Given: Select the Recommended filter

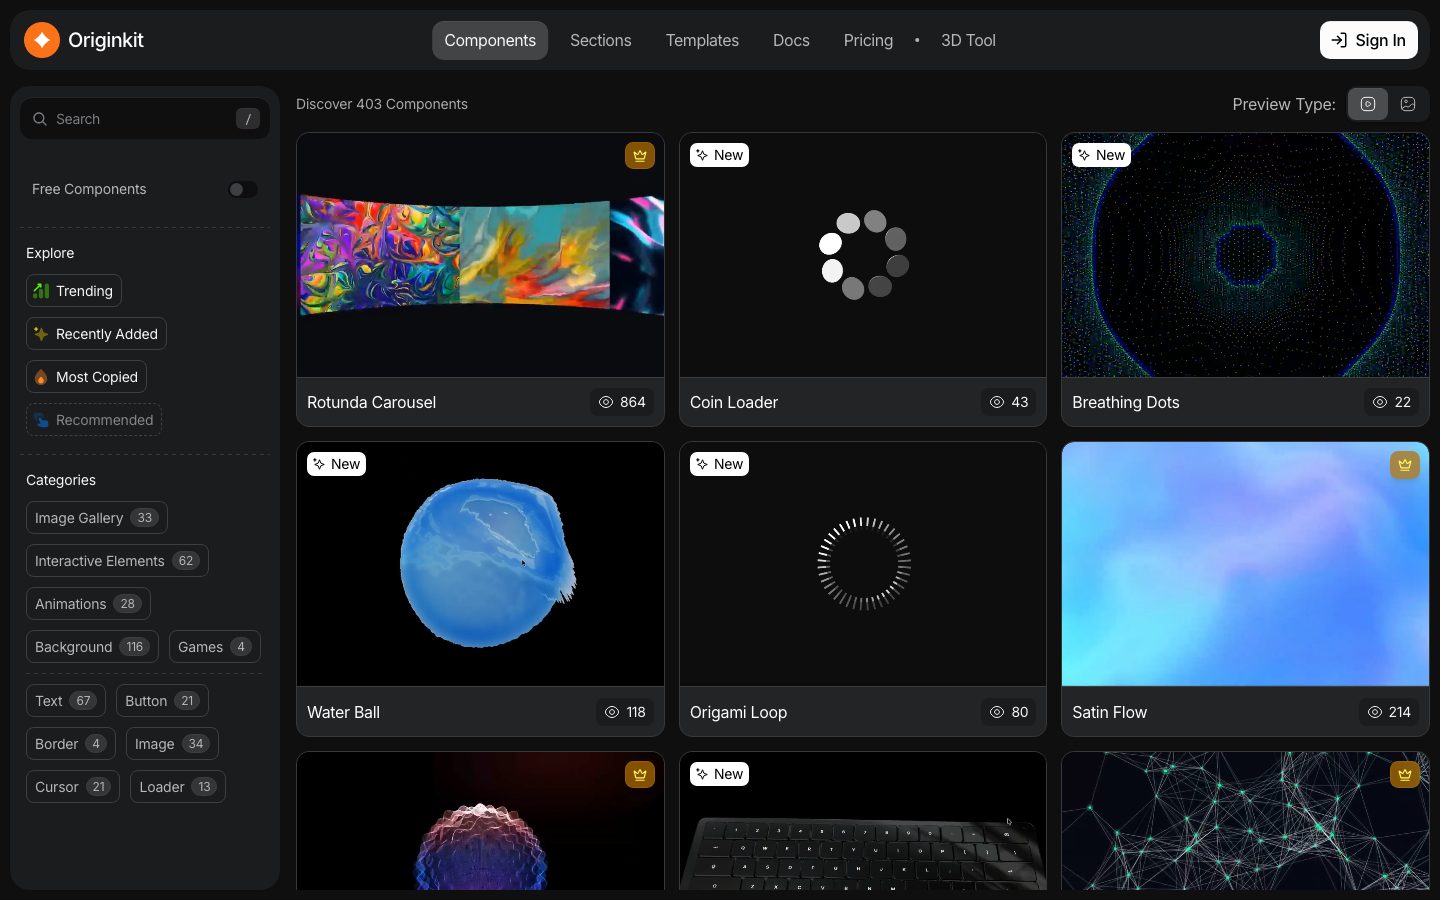Looking at the screenshot, I should coord(94,420).
